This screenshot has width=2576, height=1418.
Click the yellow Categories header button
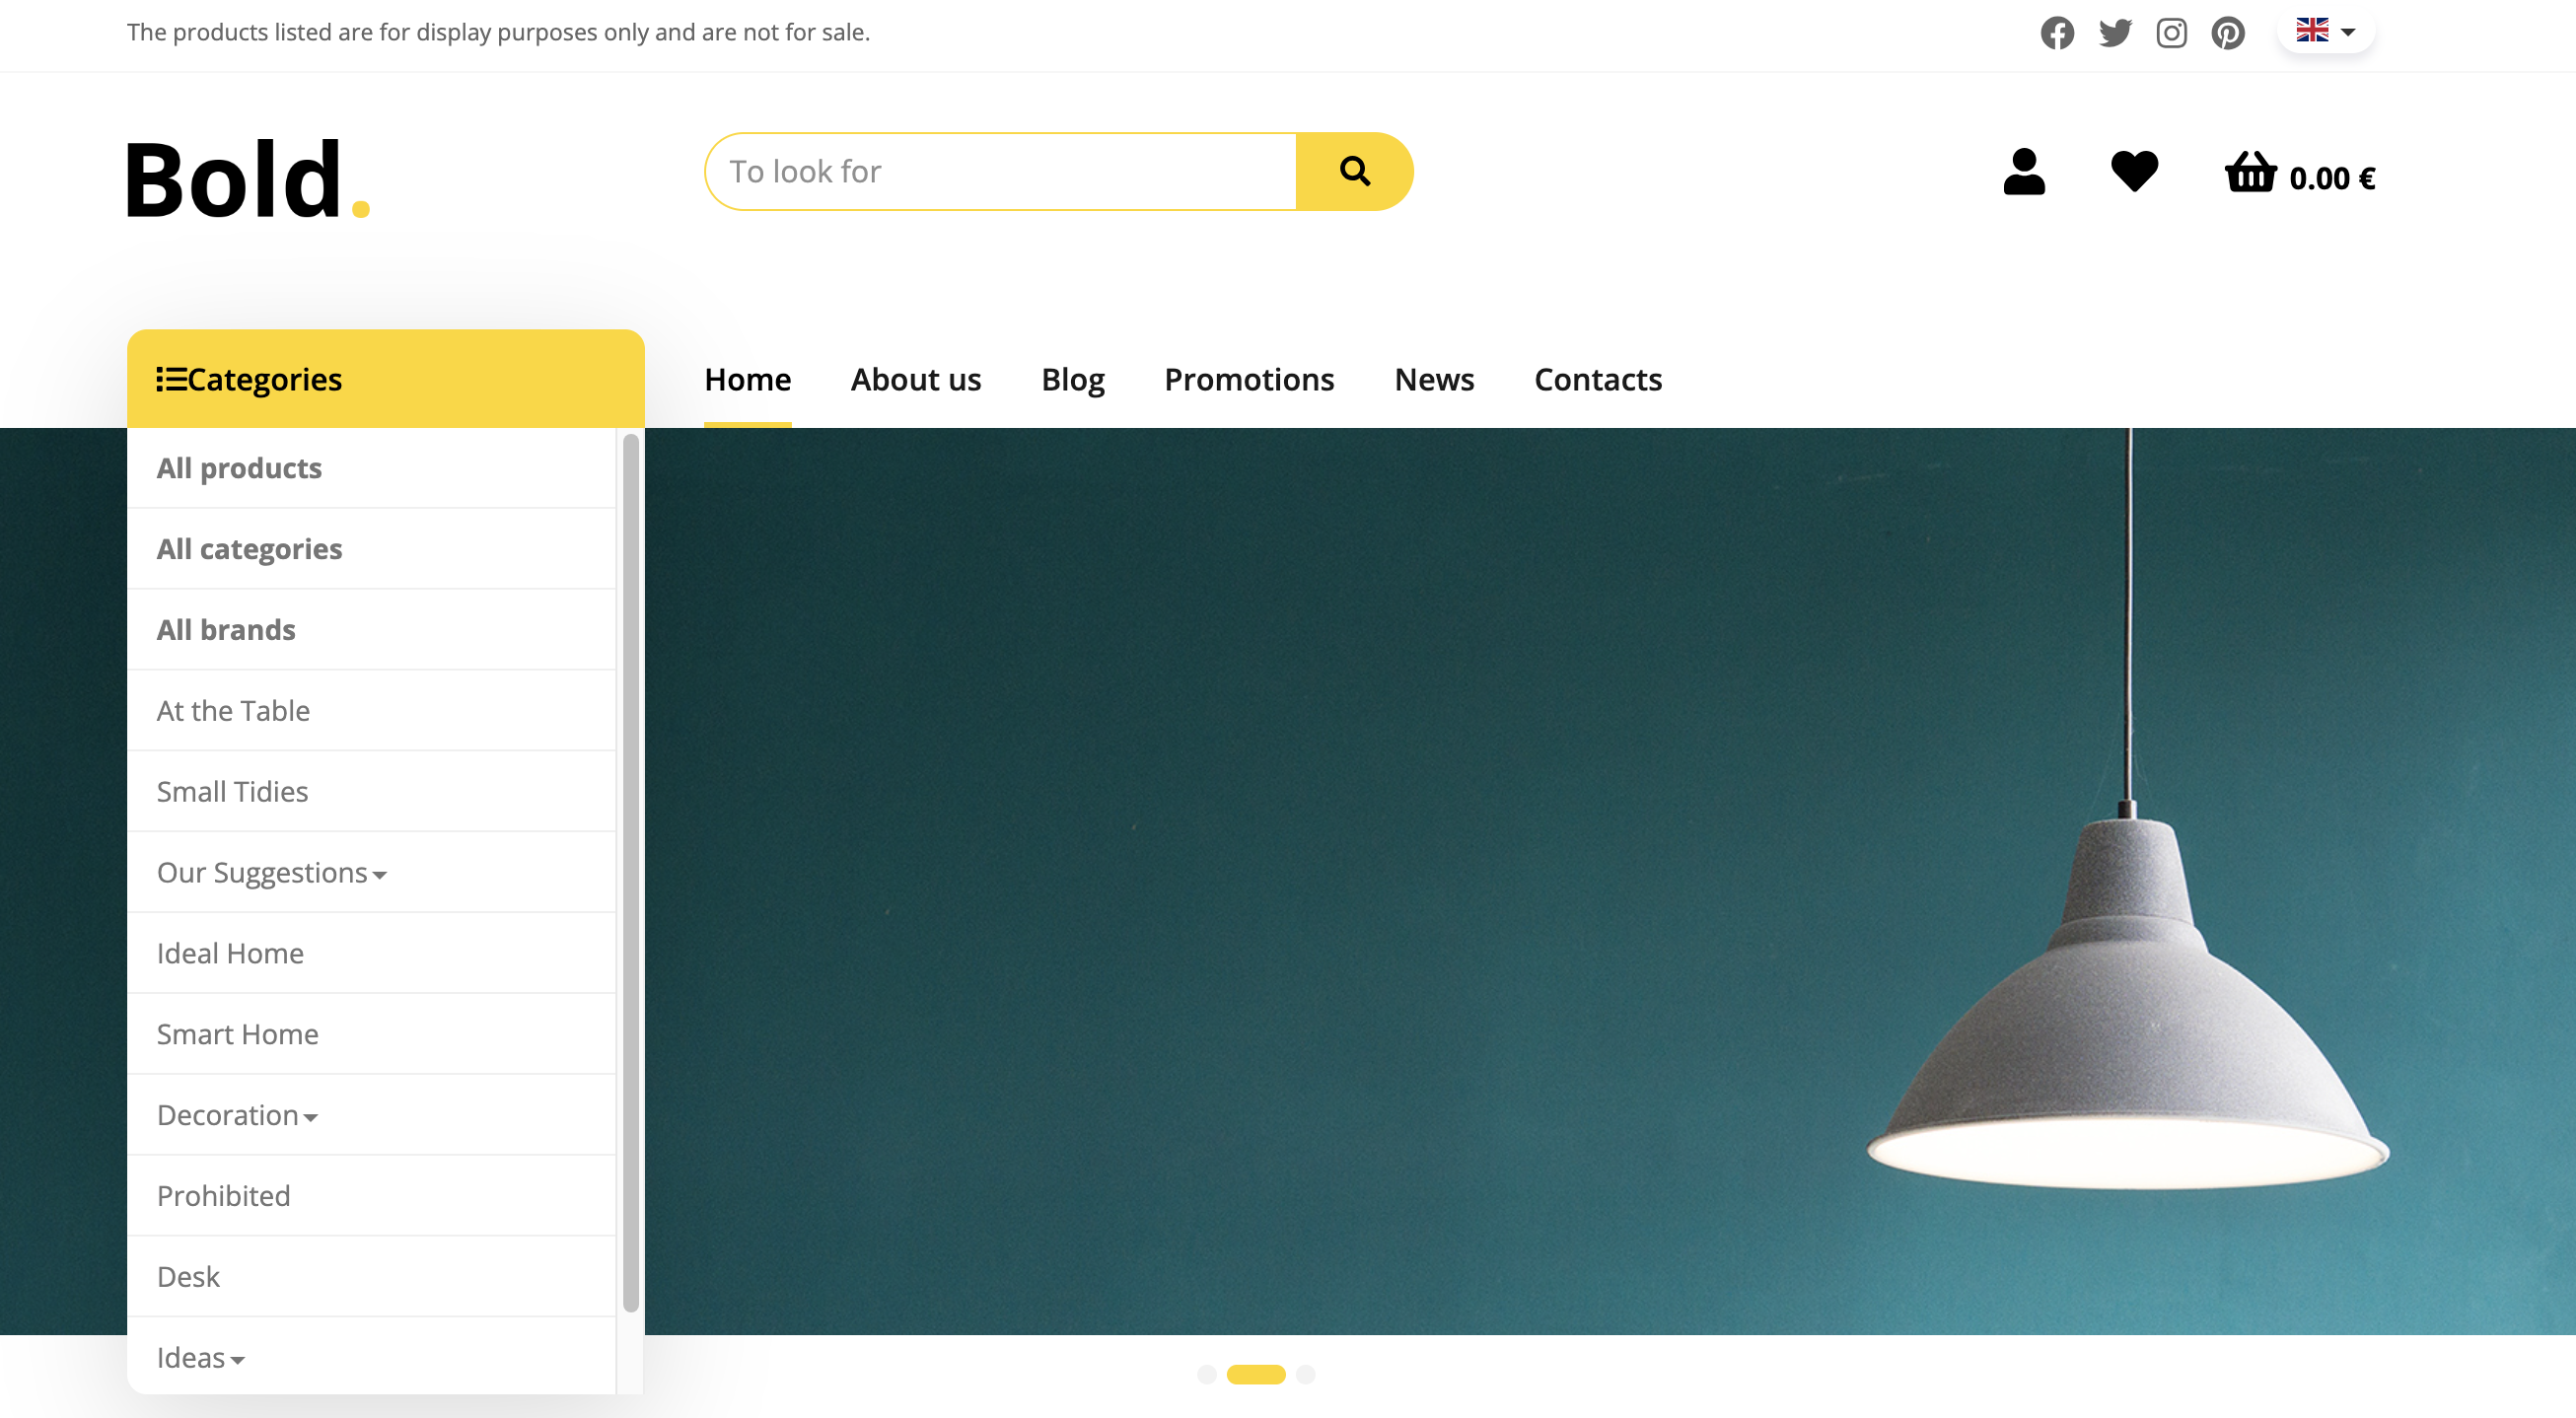[x=386, y=379]
